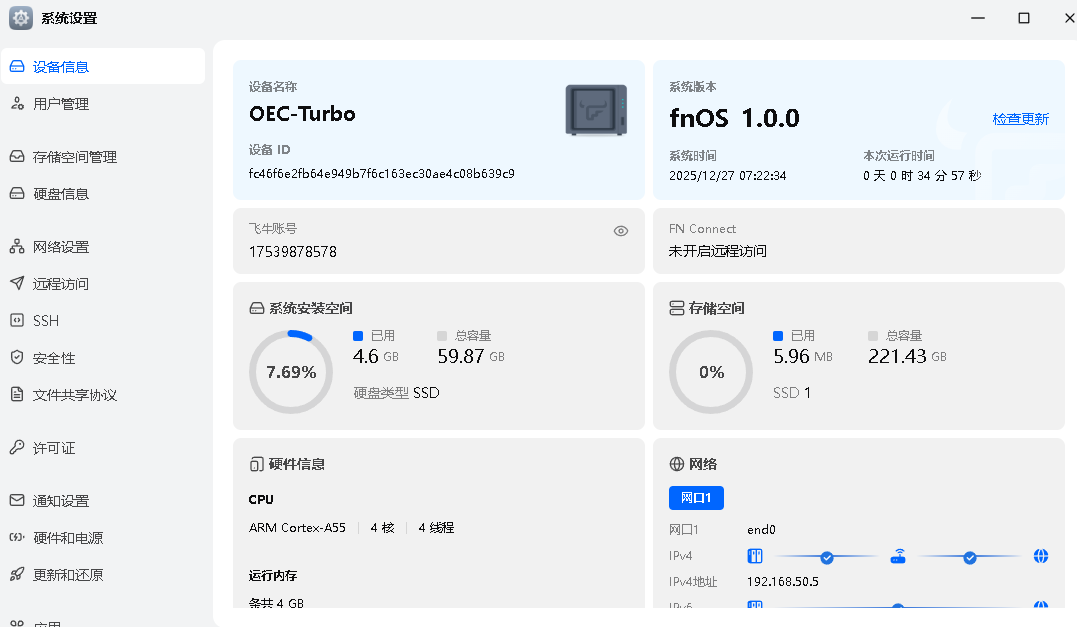Viewport: 1077px width, 627px height.
Task: Click the IPv4 internet globe icon
Action: pos(1041,556)
